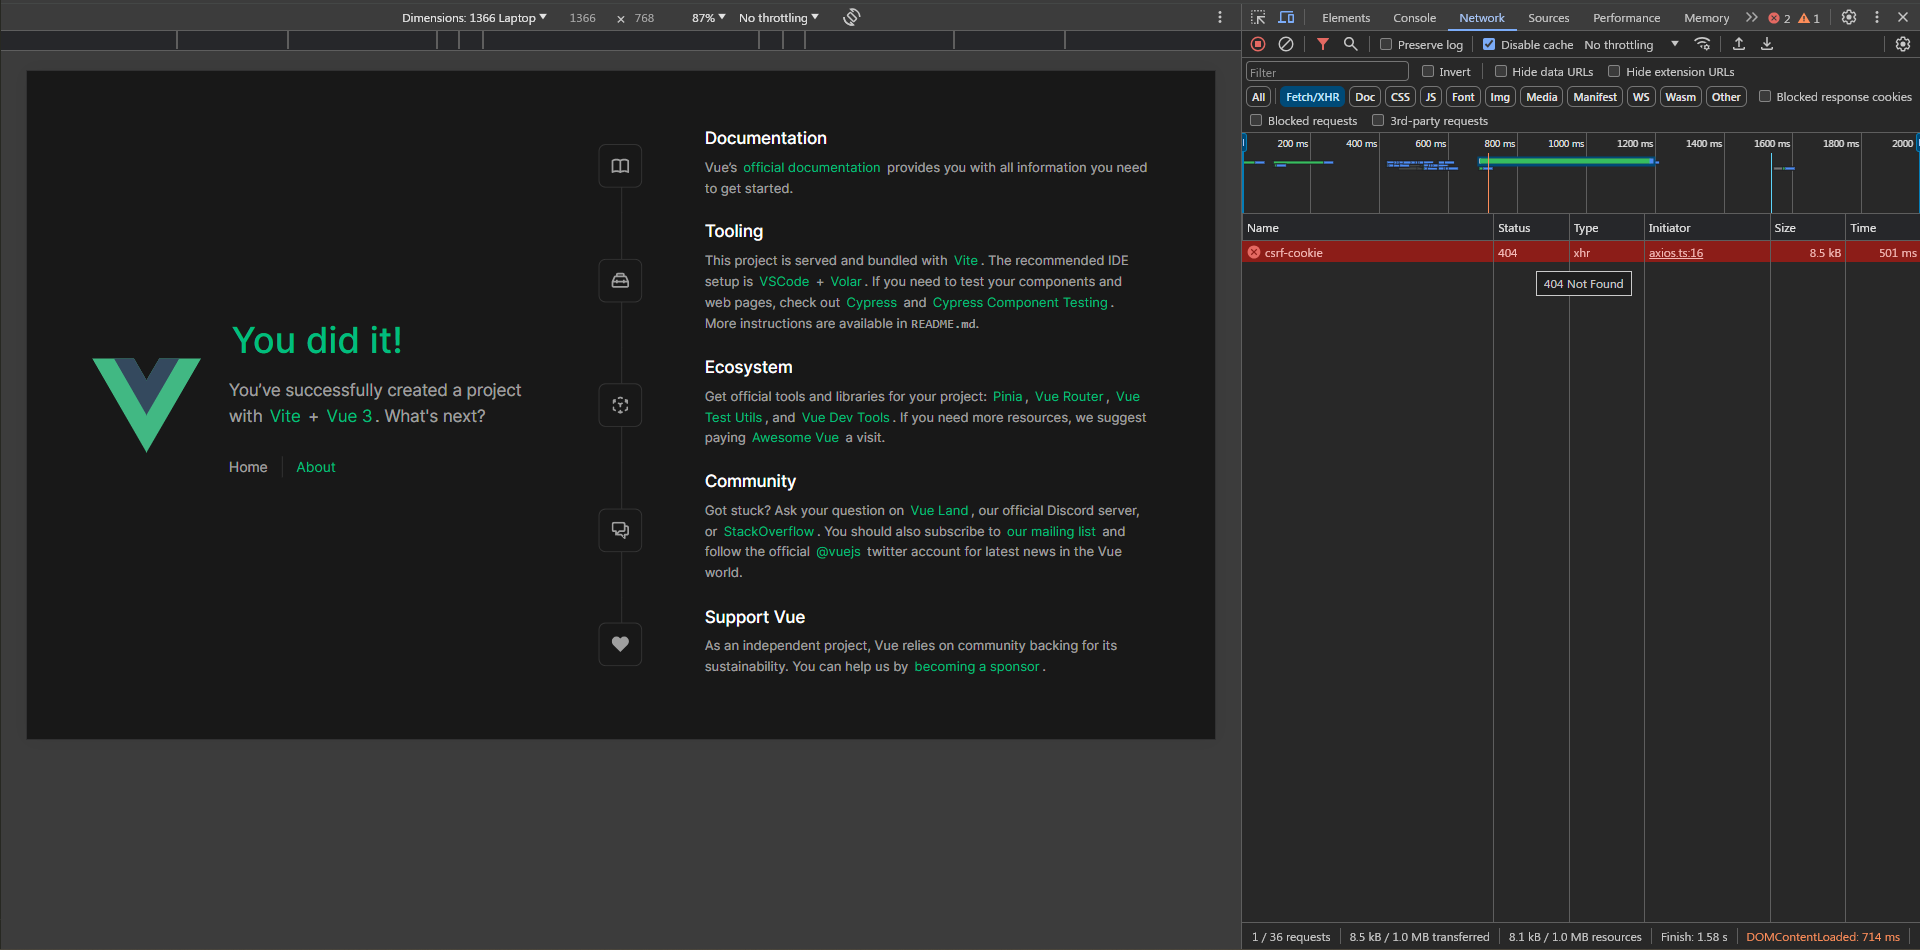1920x950 pixels.
Task: Enable the Preserve log checkbox
Action: click(x=1386, y=44)
